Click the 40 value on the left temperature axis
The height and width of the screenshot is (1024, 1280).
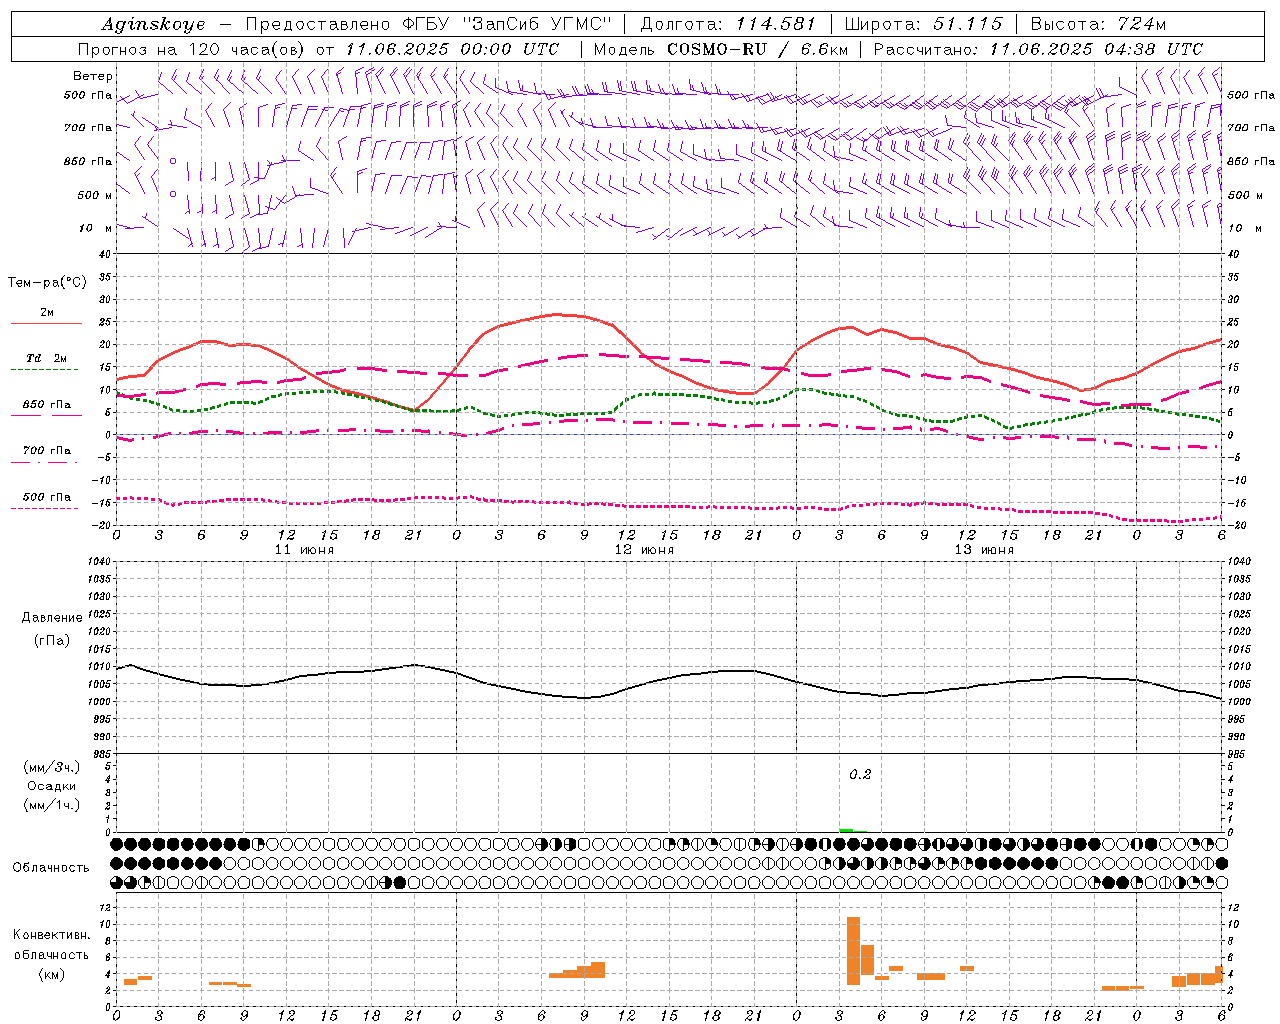[107, 254]
